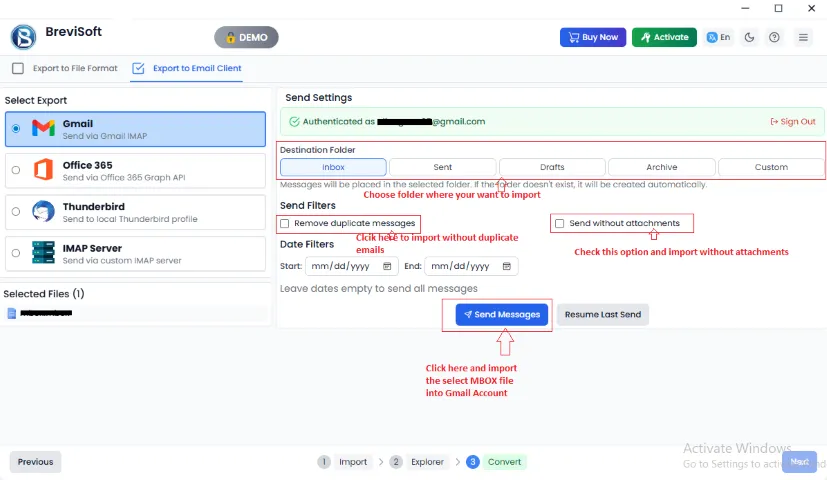The image size is (827, 480).
Task: Click the End date input field
Action: (x=472, y=266)
